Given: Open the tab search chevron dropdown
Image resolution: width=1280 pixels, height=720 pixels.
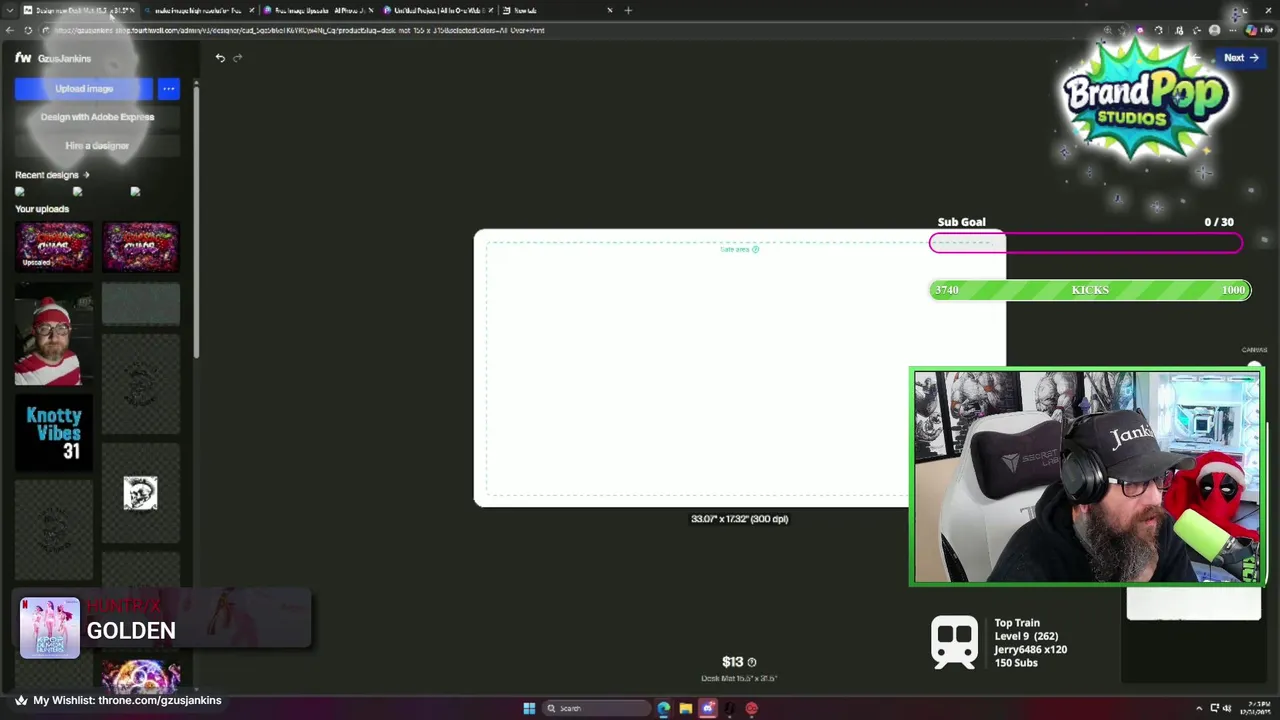Looking at the screenshot, I should (x=9, y=10).
